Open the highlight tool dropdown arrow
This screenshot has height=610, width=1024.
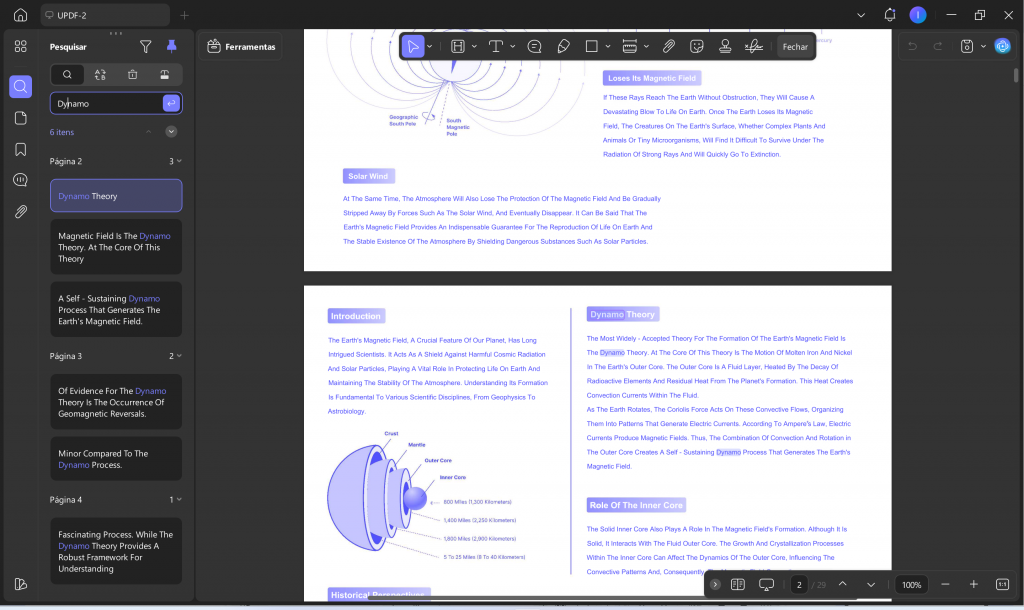(x=474, y=46)
